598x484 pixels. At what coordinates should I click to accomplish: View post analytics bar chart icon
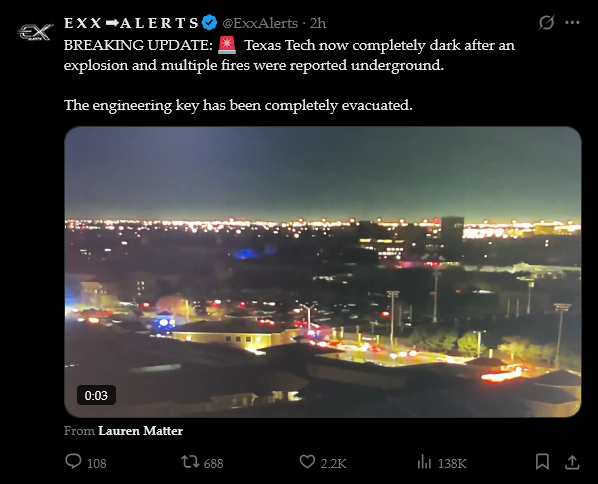pos(424,462)
